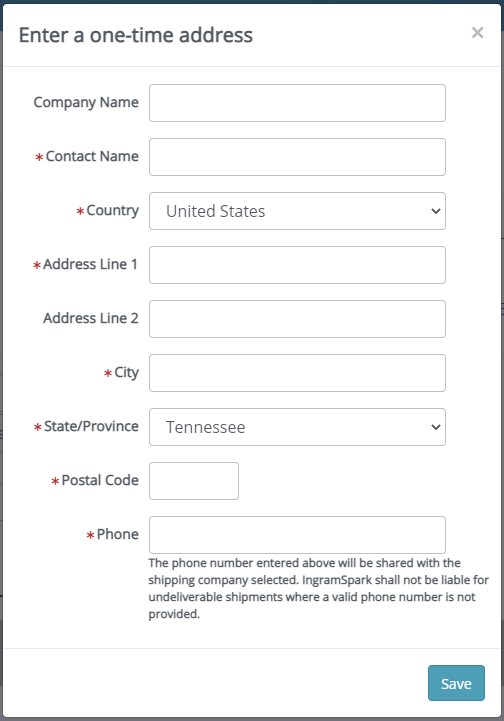Focus the Phone number input field
This screenshot has height=721, width=504.
(x=297, y=535)
